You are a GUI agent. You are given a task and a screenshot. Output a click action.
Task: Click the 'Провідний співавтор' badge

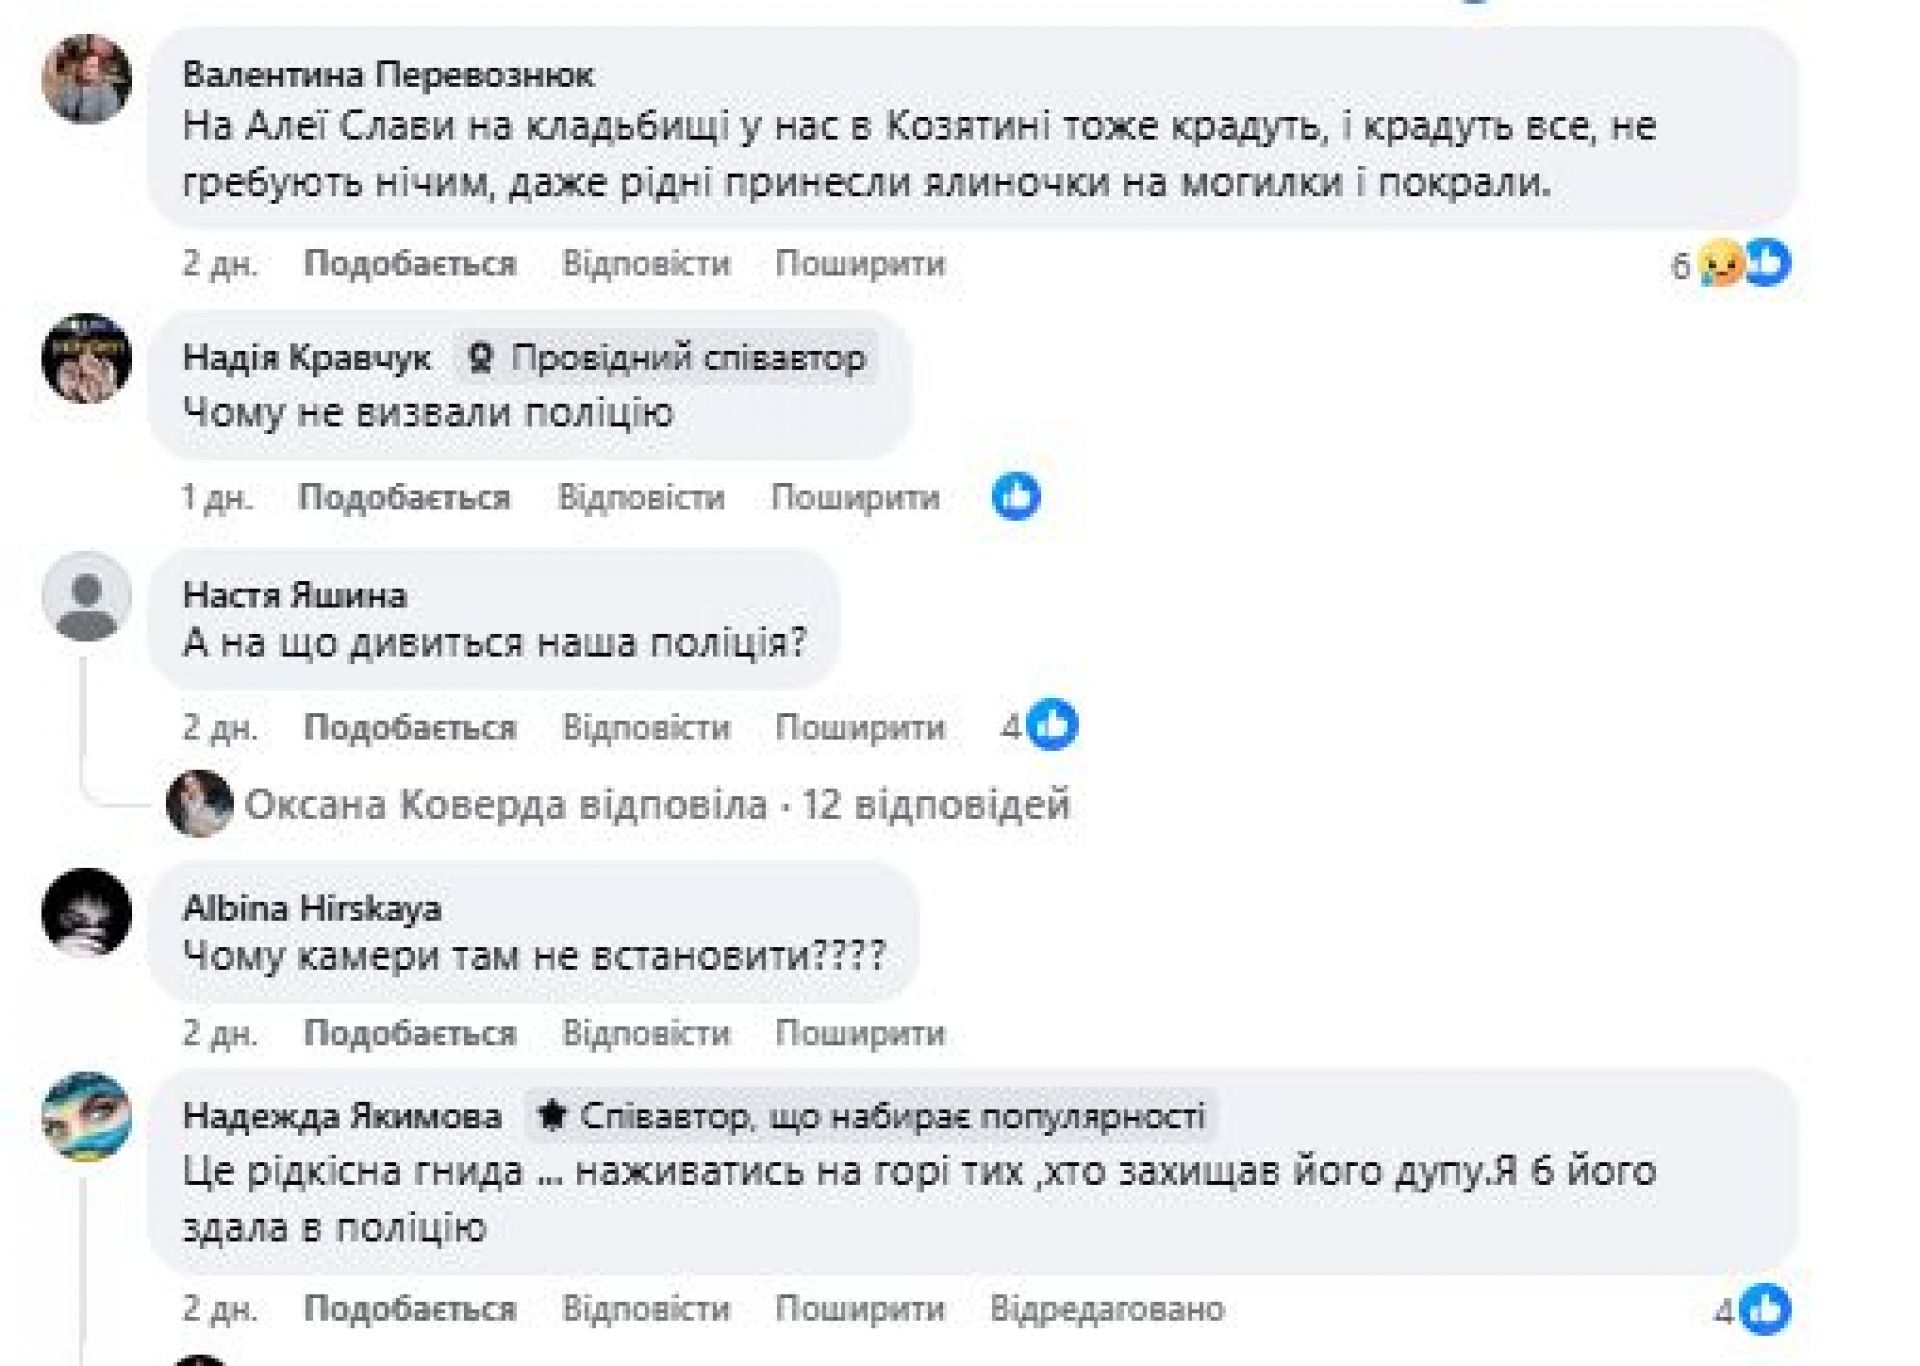pyautogui.click(x=667, y=358)
